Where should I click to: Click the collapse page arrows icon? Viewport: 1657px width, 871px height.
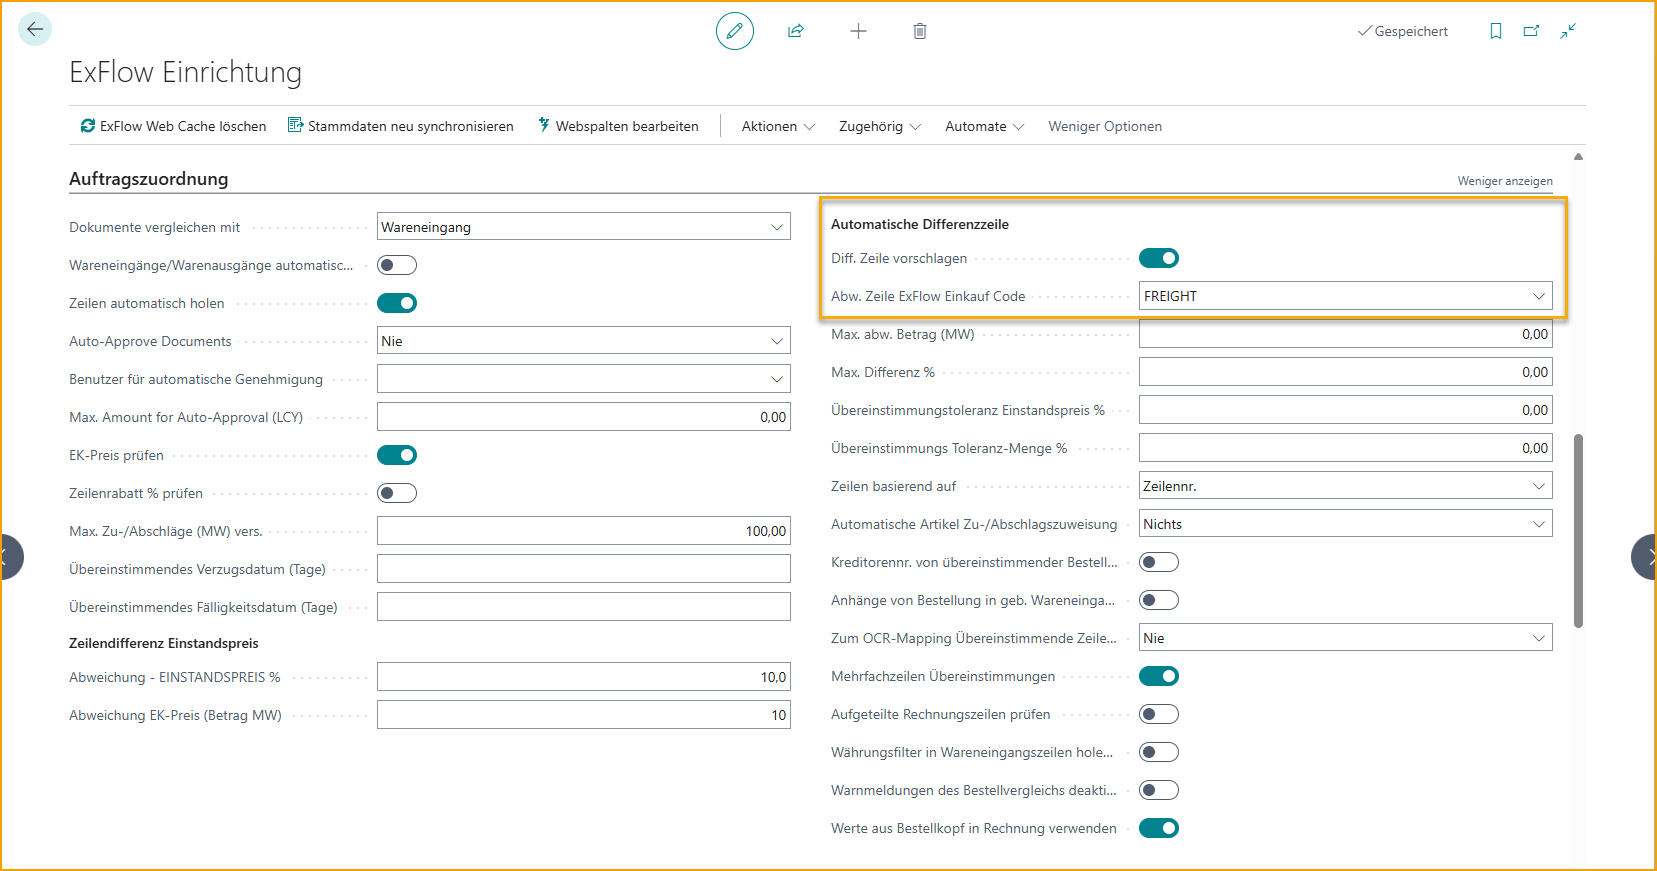(1568, 31)
